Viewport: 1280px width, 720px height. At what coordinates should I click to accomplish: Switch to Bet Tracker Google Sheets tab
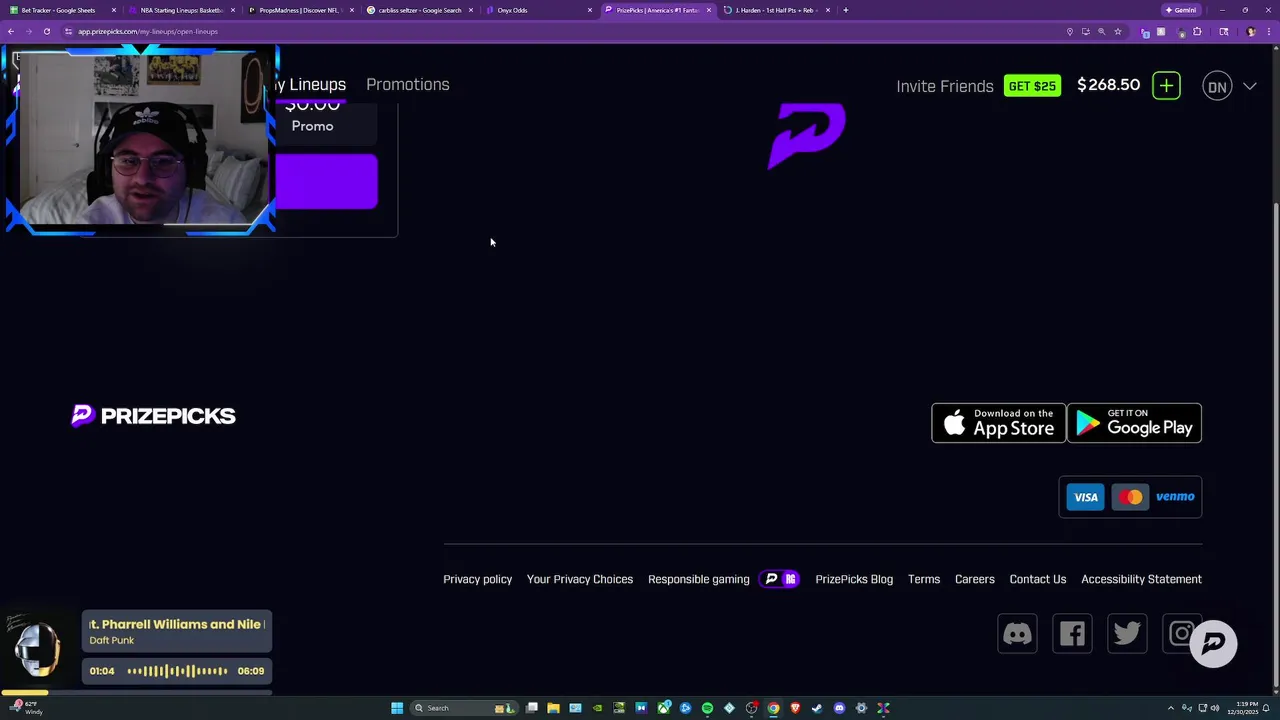click(x=60, y=10)
